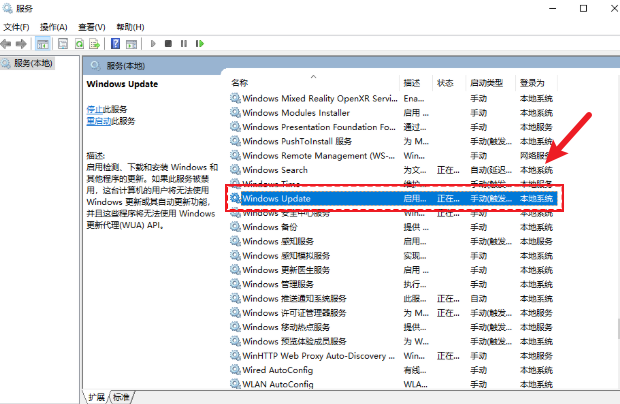Click gear icon of Windows 管理服务

tap(235, 284)
